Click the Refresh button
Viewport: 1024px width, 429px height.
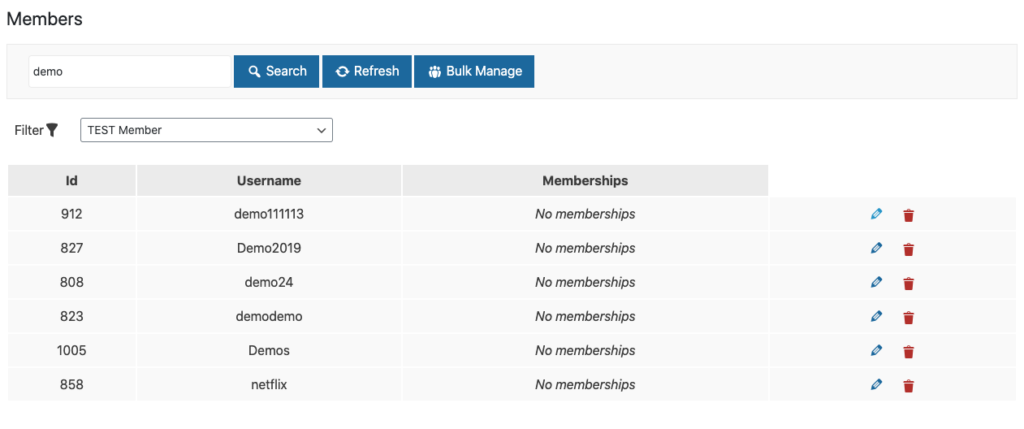click(367, 71)
